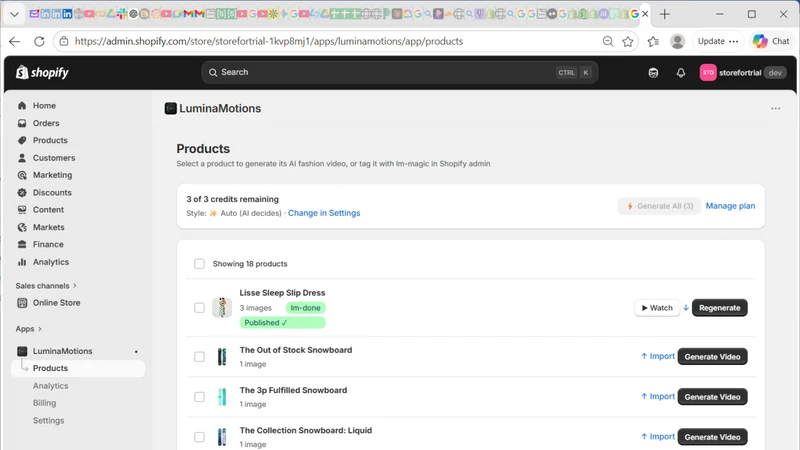
Task: Open the browser zoom control icon
Action: pyautogui.click(x=608, y=41)
